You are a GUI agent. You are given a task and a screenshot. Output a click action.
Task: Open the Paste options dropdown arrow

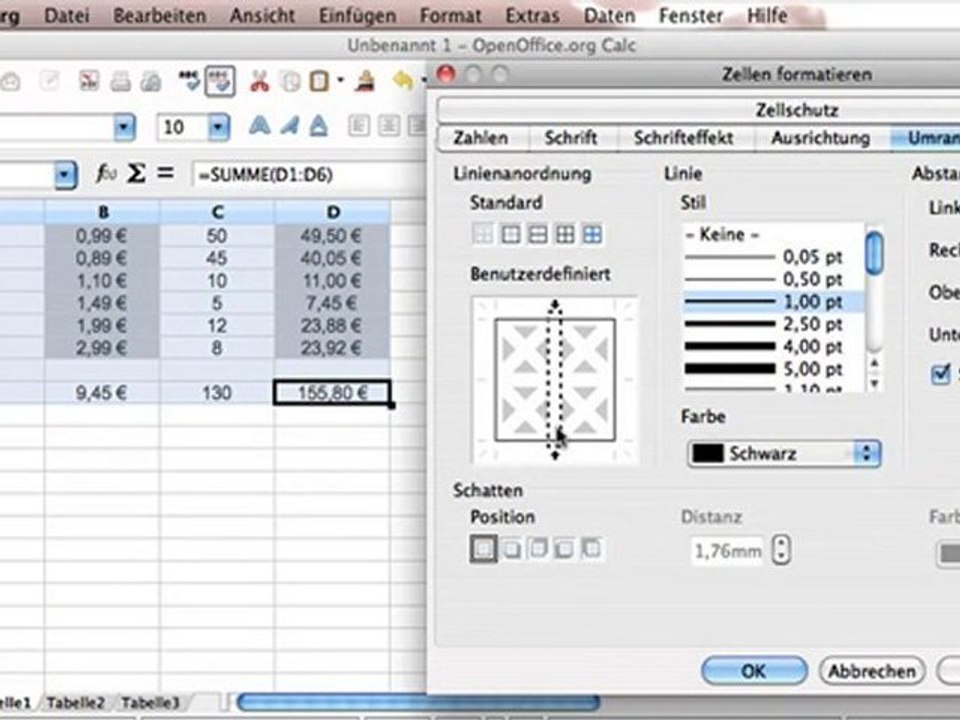(x=340, y=80)
